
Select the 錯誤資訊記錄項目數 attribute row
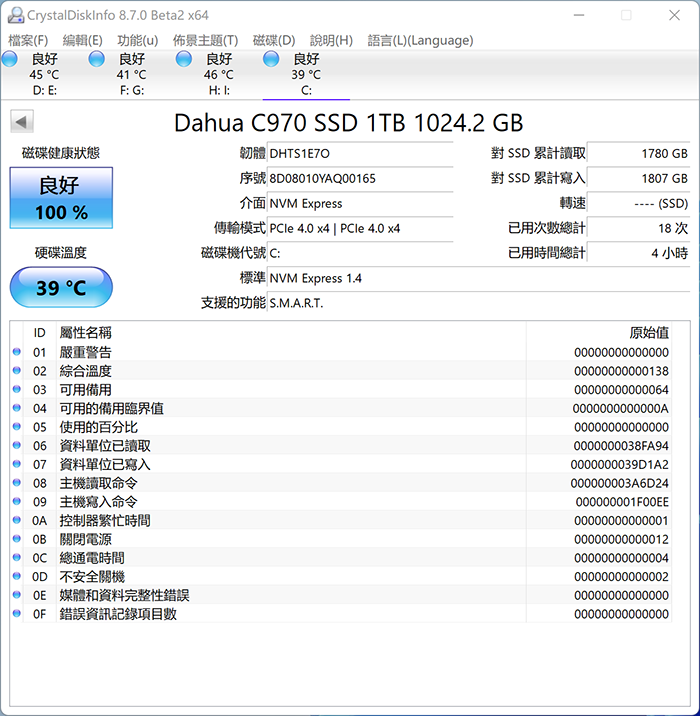click(341, 614)
